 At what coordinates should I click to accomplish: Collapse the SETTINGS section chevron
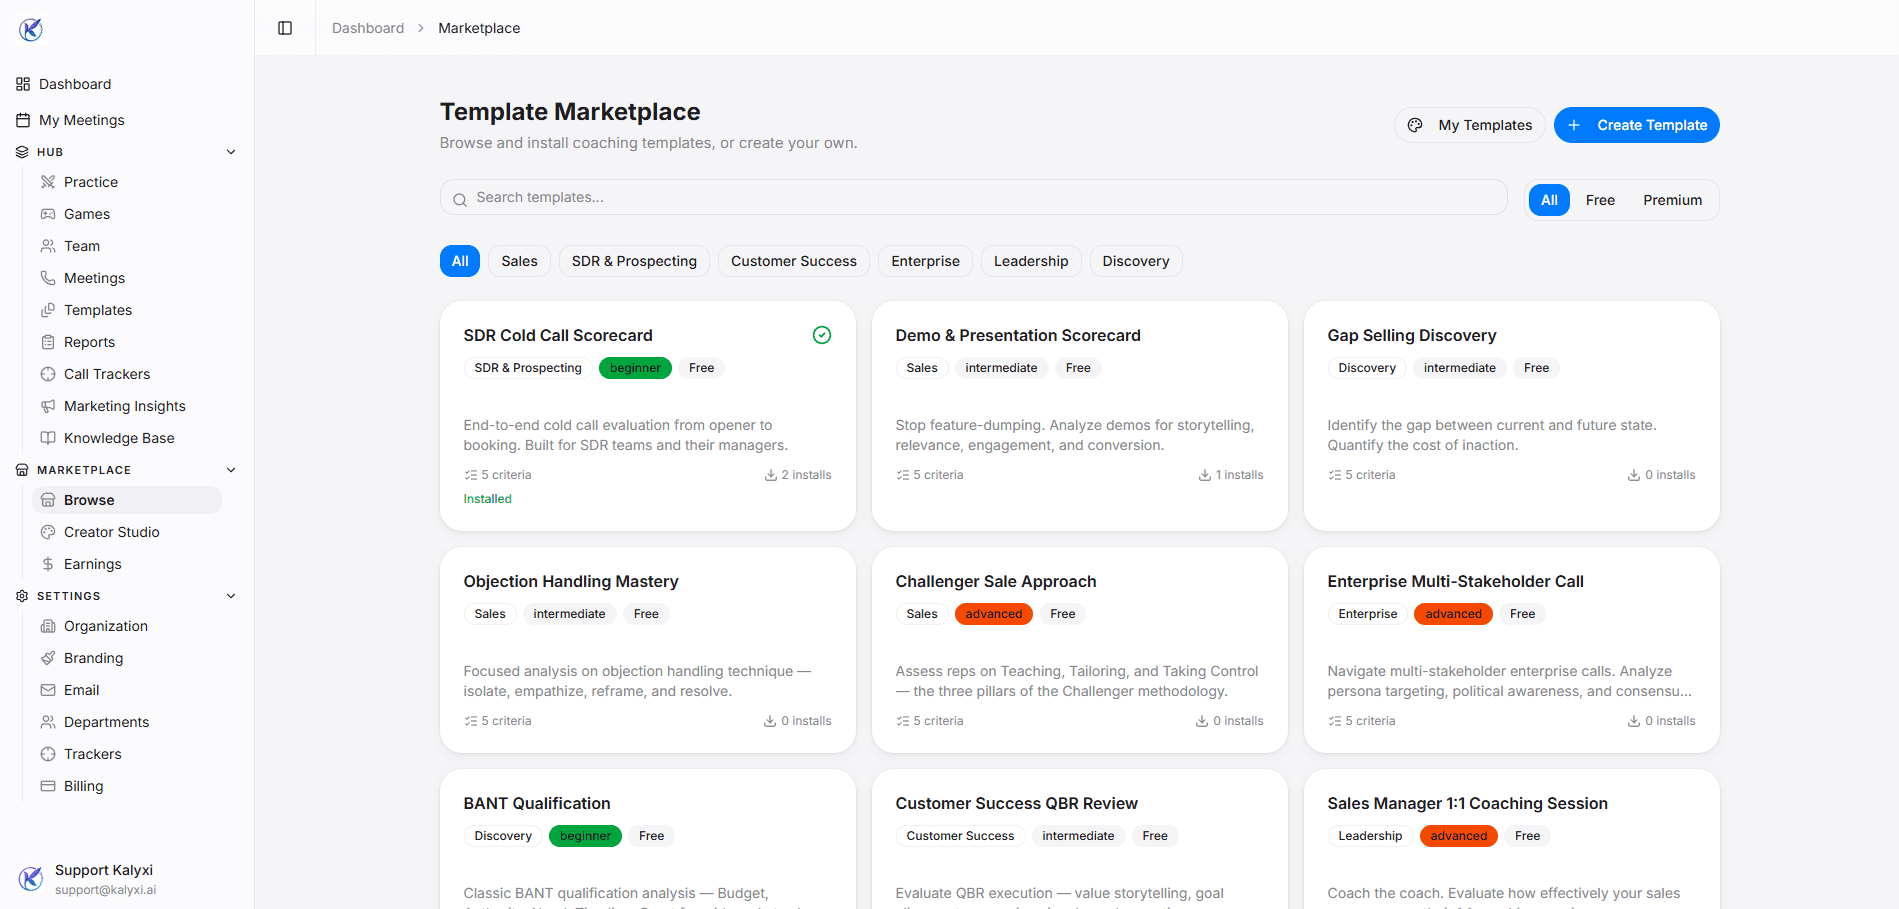click(x=231, y=595)
